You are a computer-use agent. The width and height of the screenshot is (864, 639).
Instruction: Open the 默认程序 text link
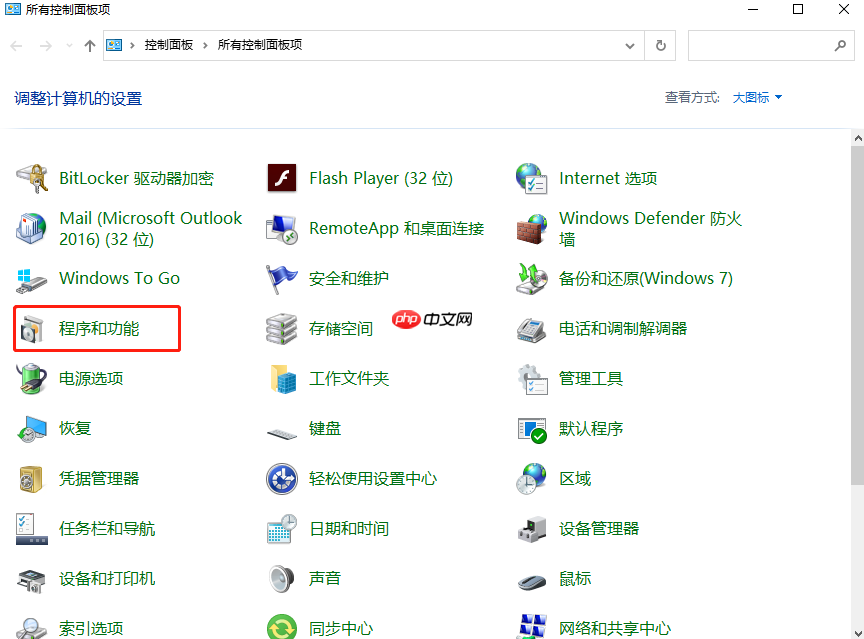(591, 429)
